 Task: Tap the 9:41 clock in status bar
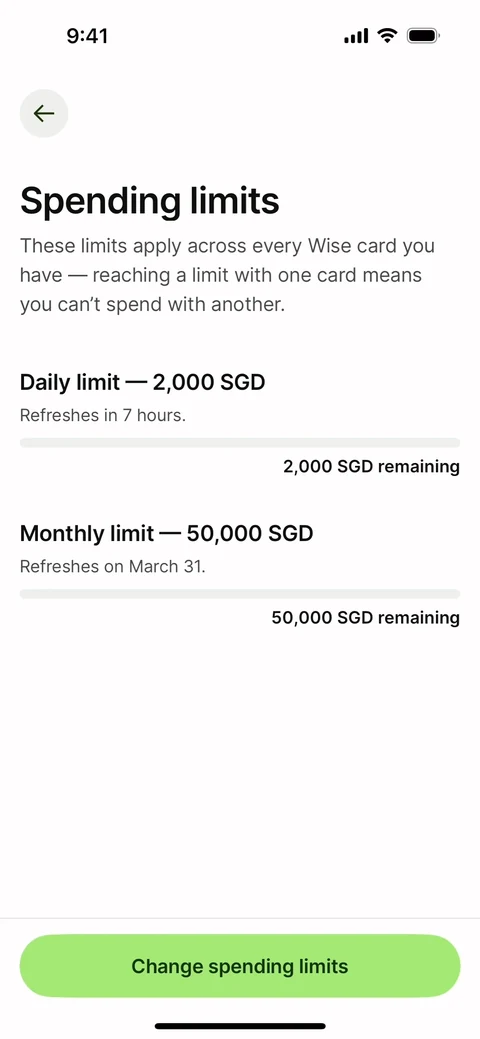coord(87,36)
